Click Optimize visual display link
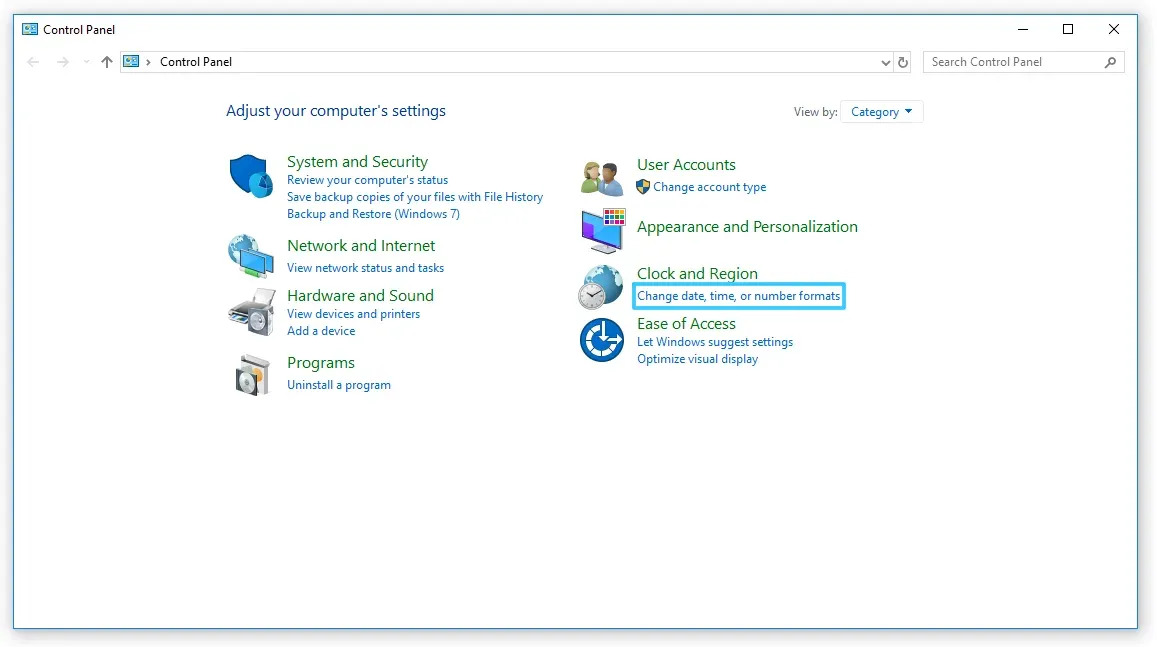Screen dimensions: 1157x647 point(697,359)
